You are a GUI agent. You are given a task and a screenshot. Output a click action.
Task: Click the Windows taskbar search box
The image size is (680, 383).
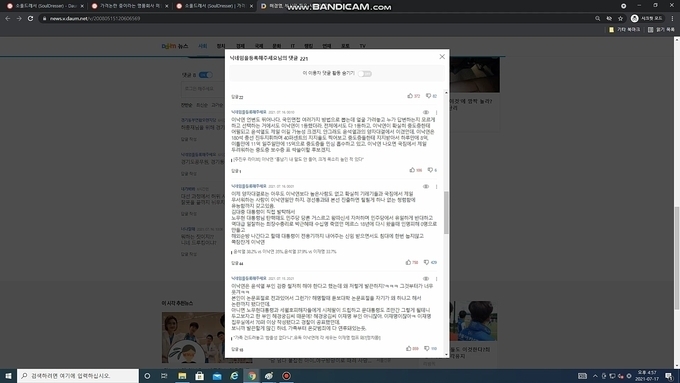point(78,376)
